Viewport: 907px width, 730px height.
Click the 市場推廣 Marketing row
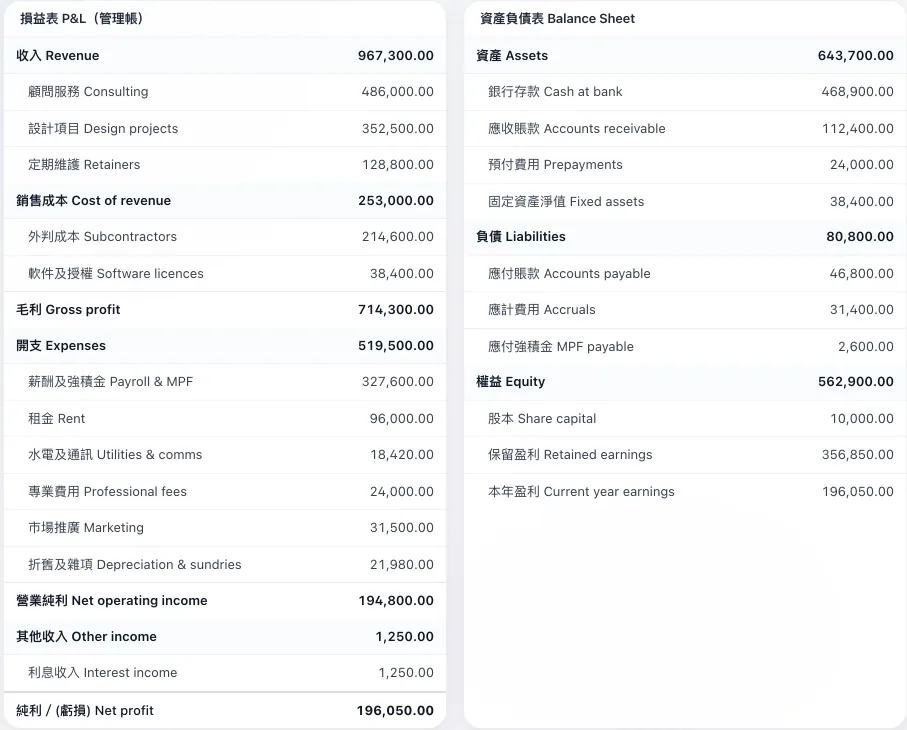click(x=225, y=528)
